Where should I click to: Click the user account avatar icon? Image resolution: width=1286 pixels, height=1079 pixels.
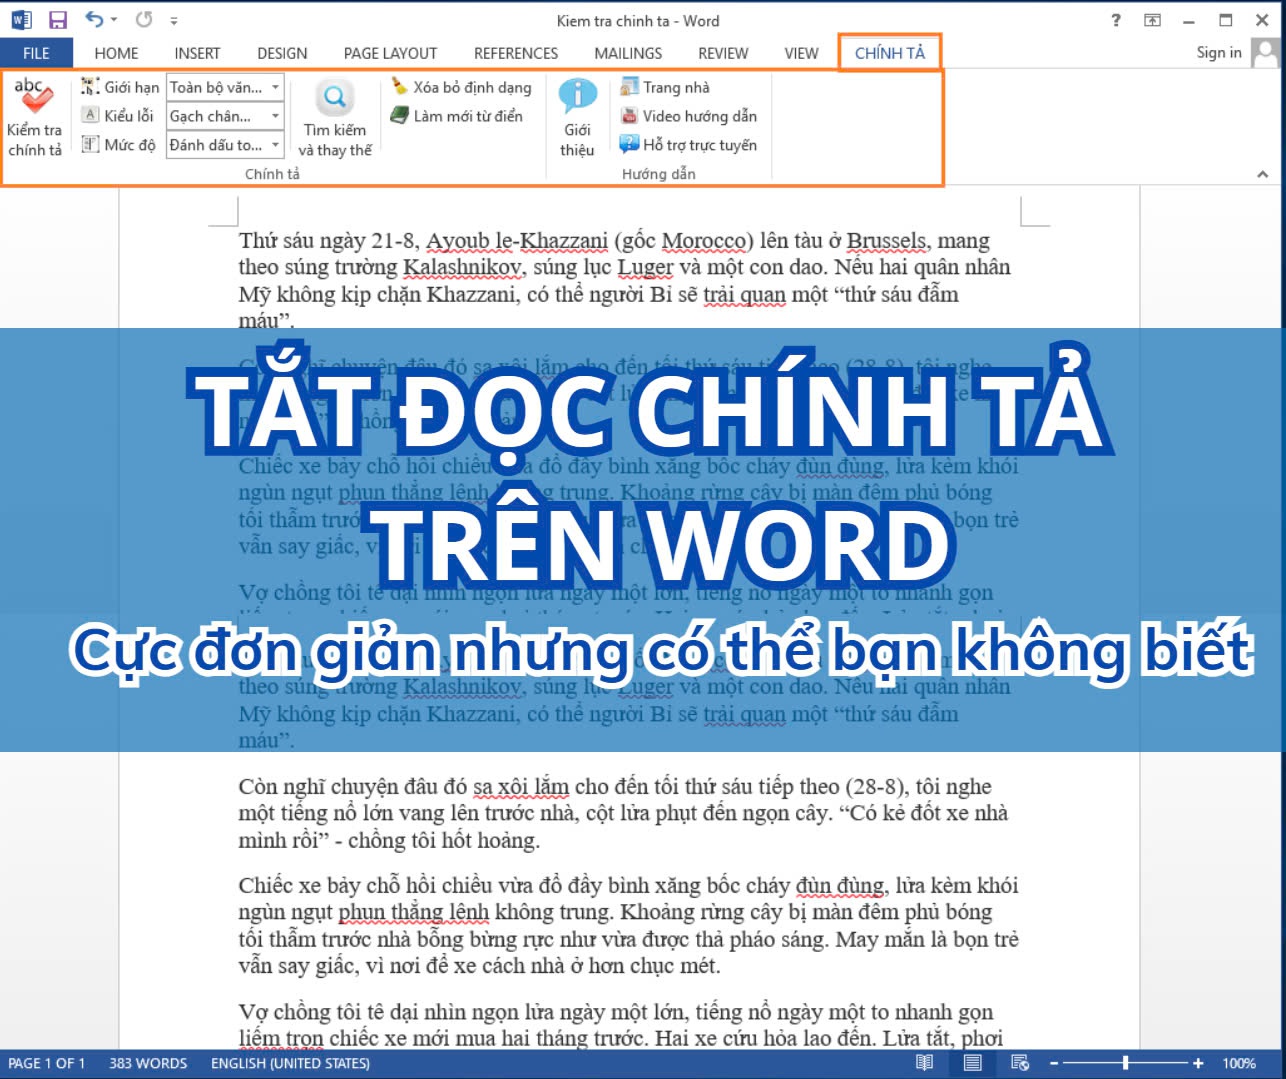coord(1265,53)
